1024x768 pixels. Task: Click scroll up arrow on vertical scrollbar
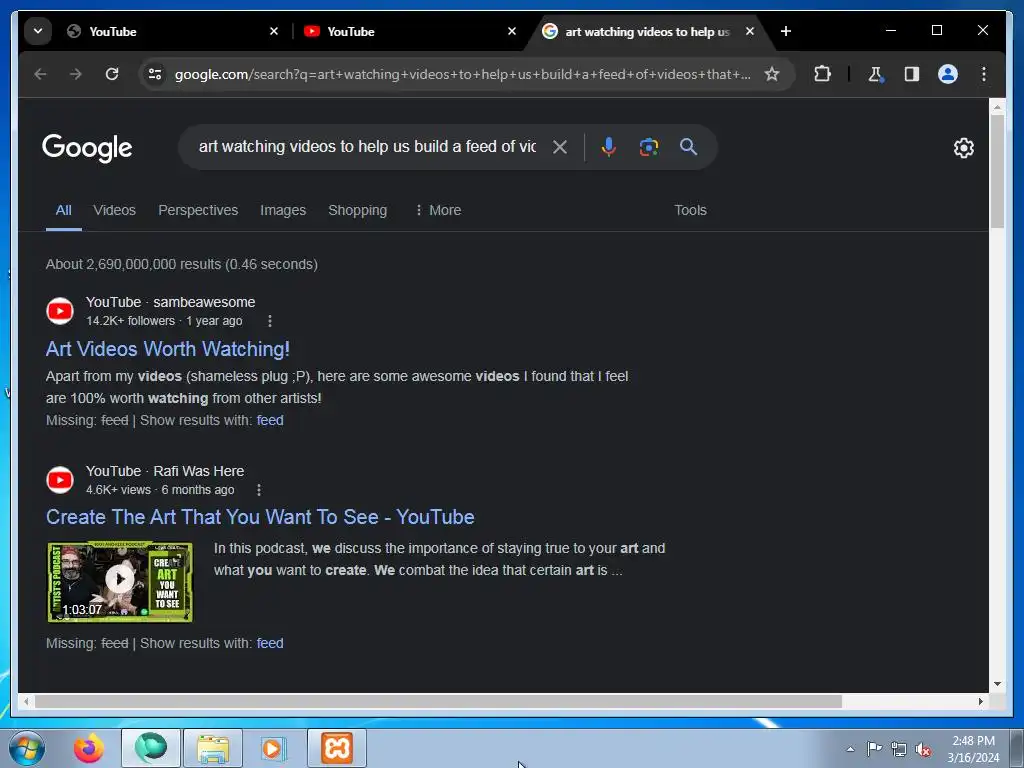(997, 106)
